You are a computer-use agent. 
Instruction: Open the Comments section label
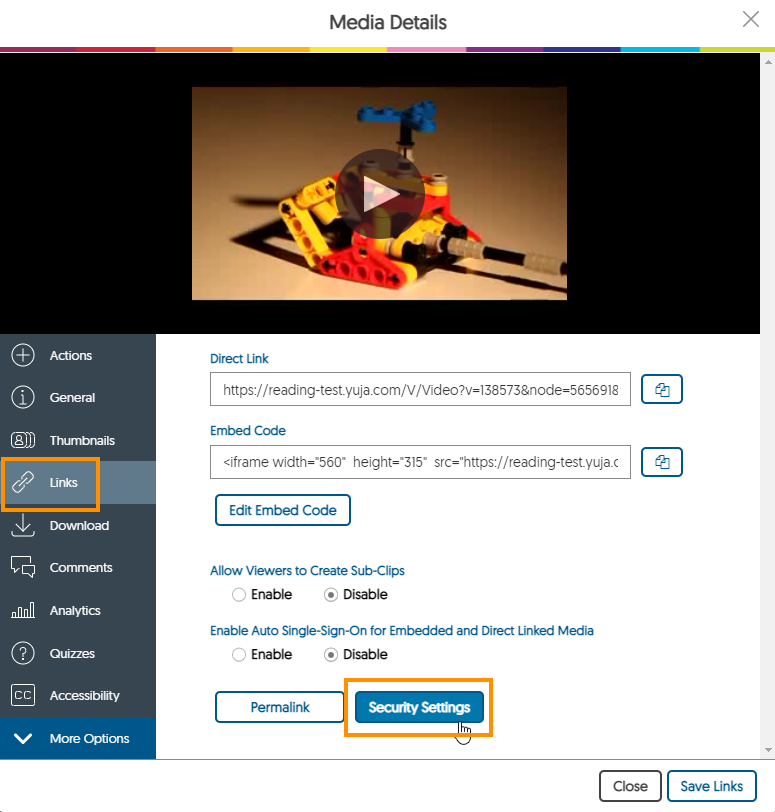tap(81, 568)
